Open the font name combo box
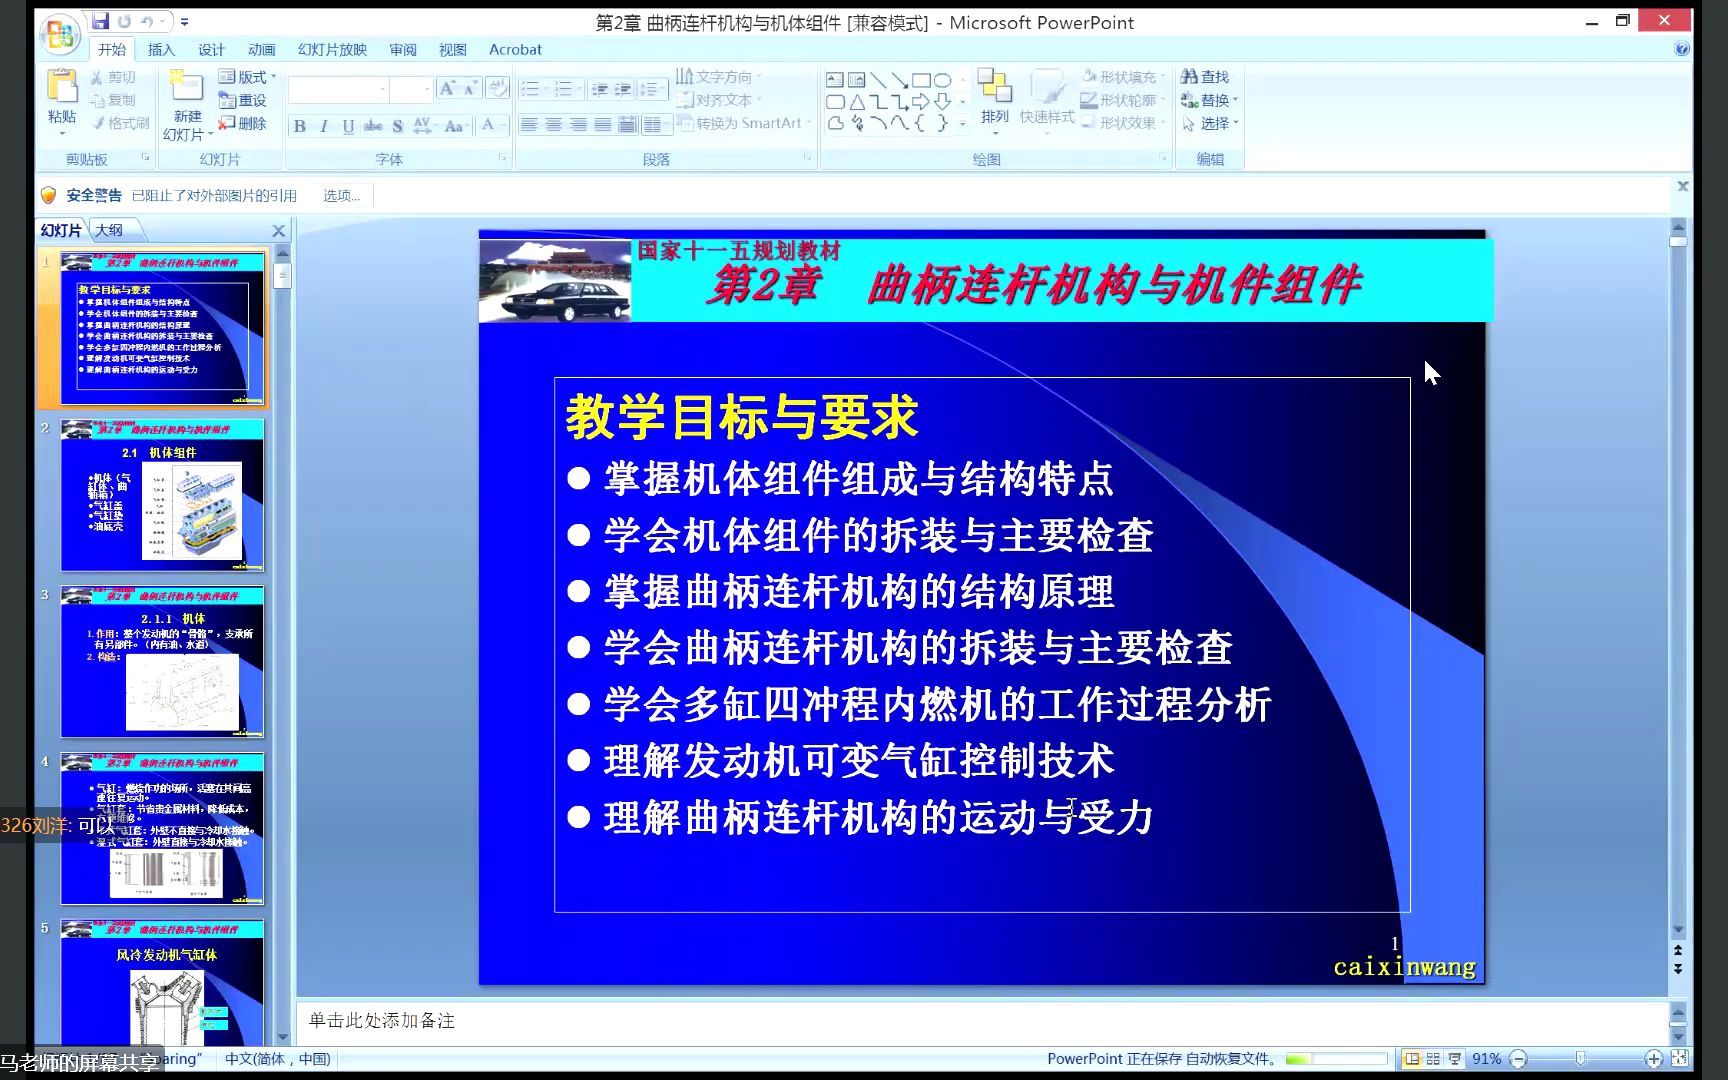The width and height of the screenshot is (1728, 1080). [339, 90]
